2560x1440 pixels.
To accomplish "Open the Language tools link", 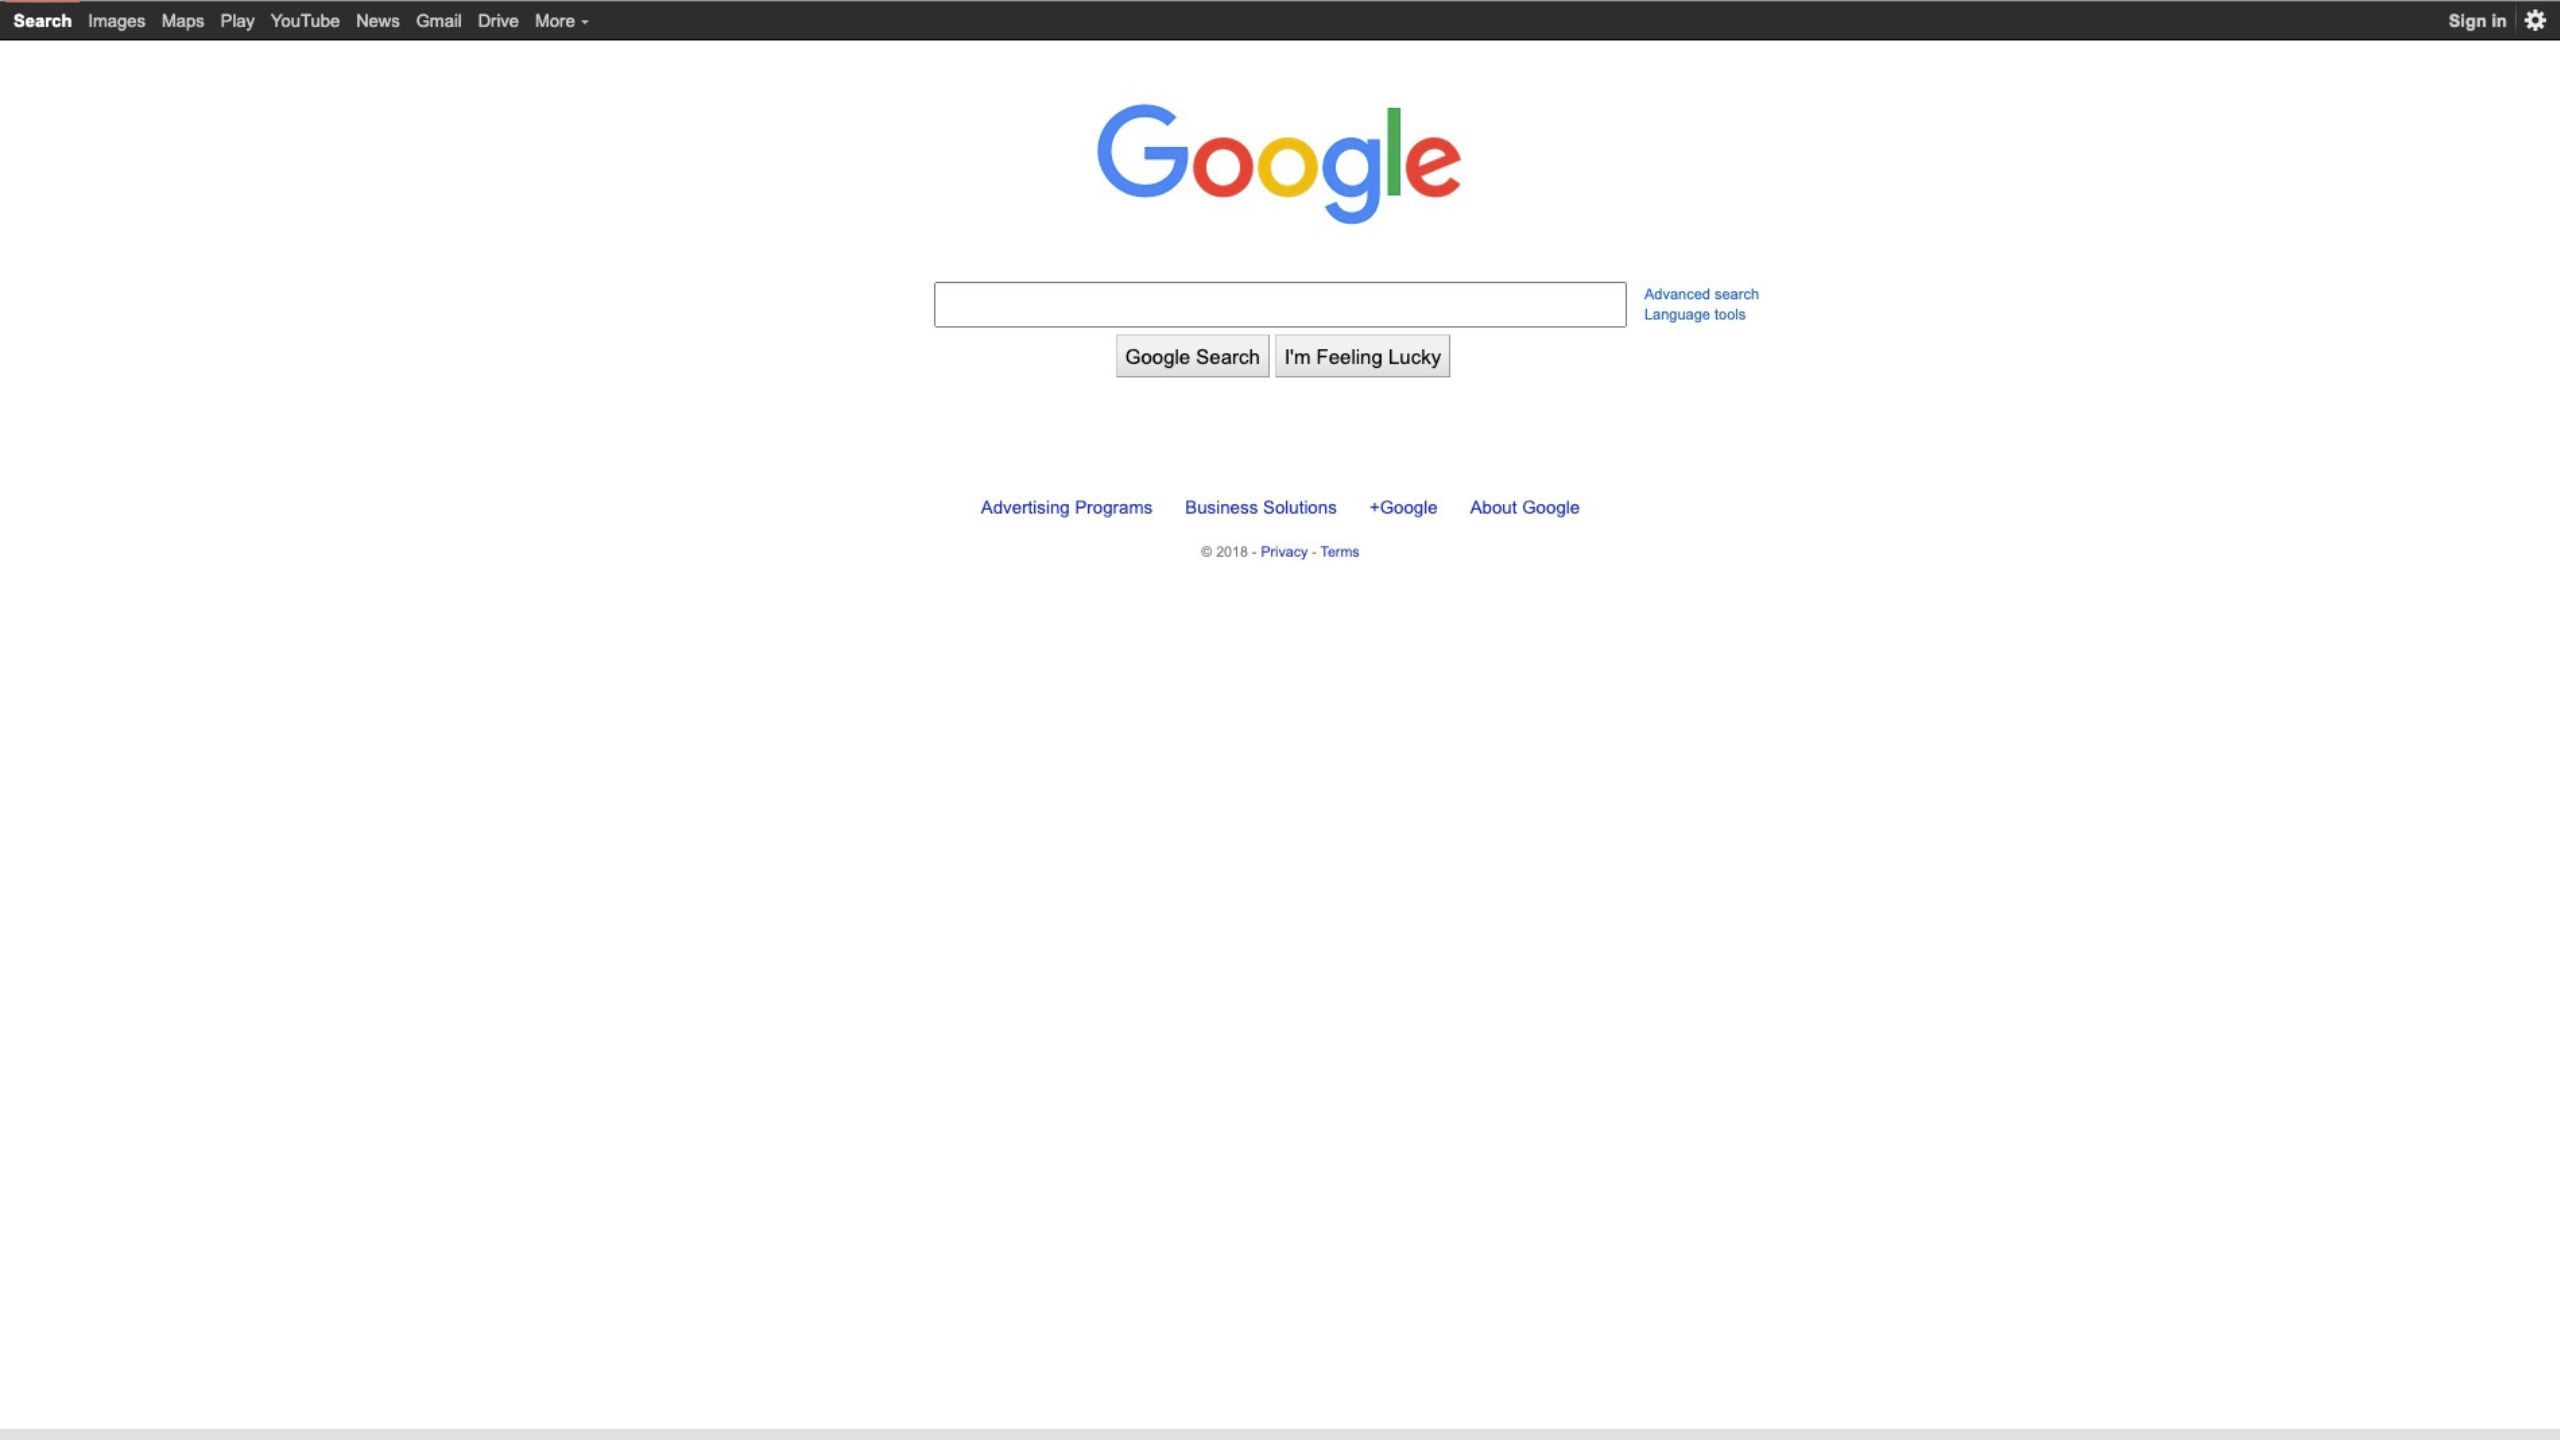I will pos(1694,314).
